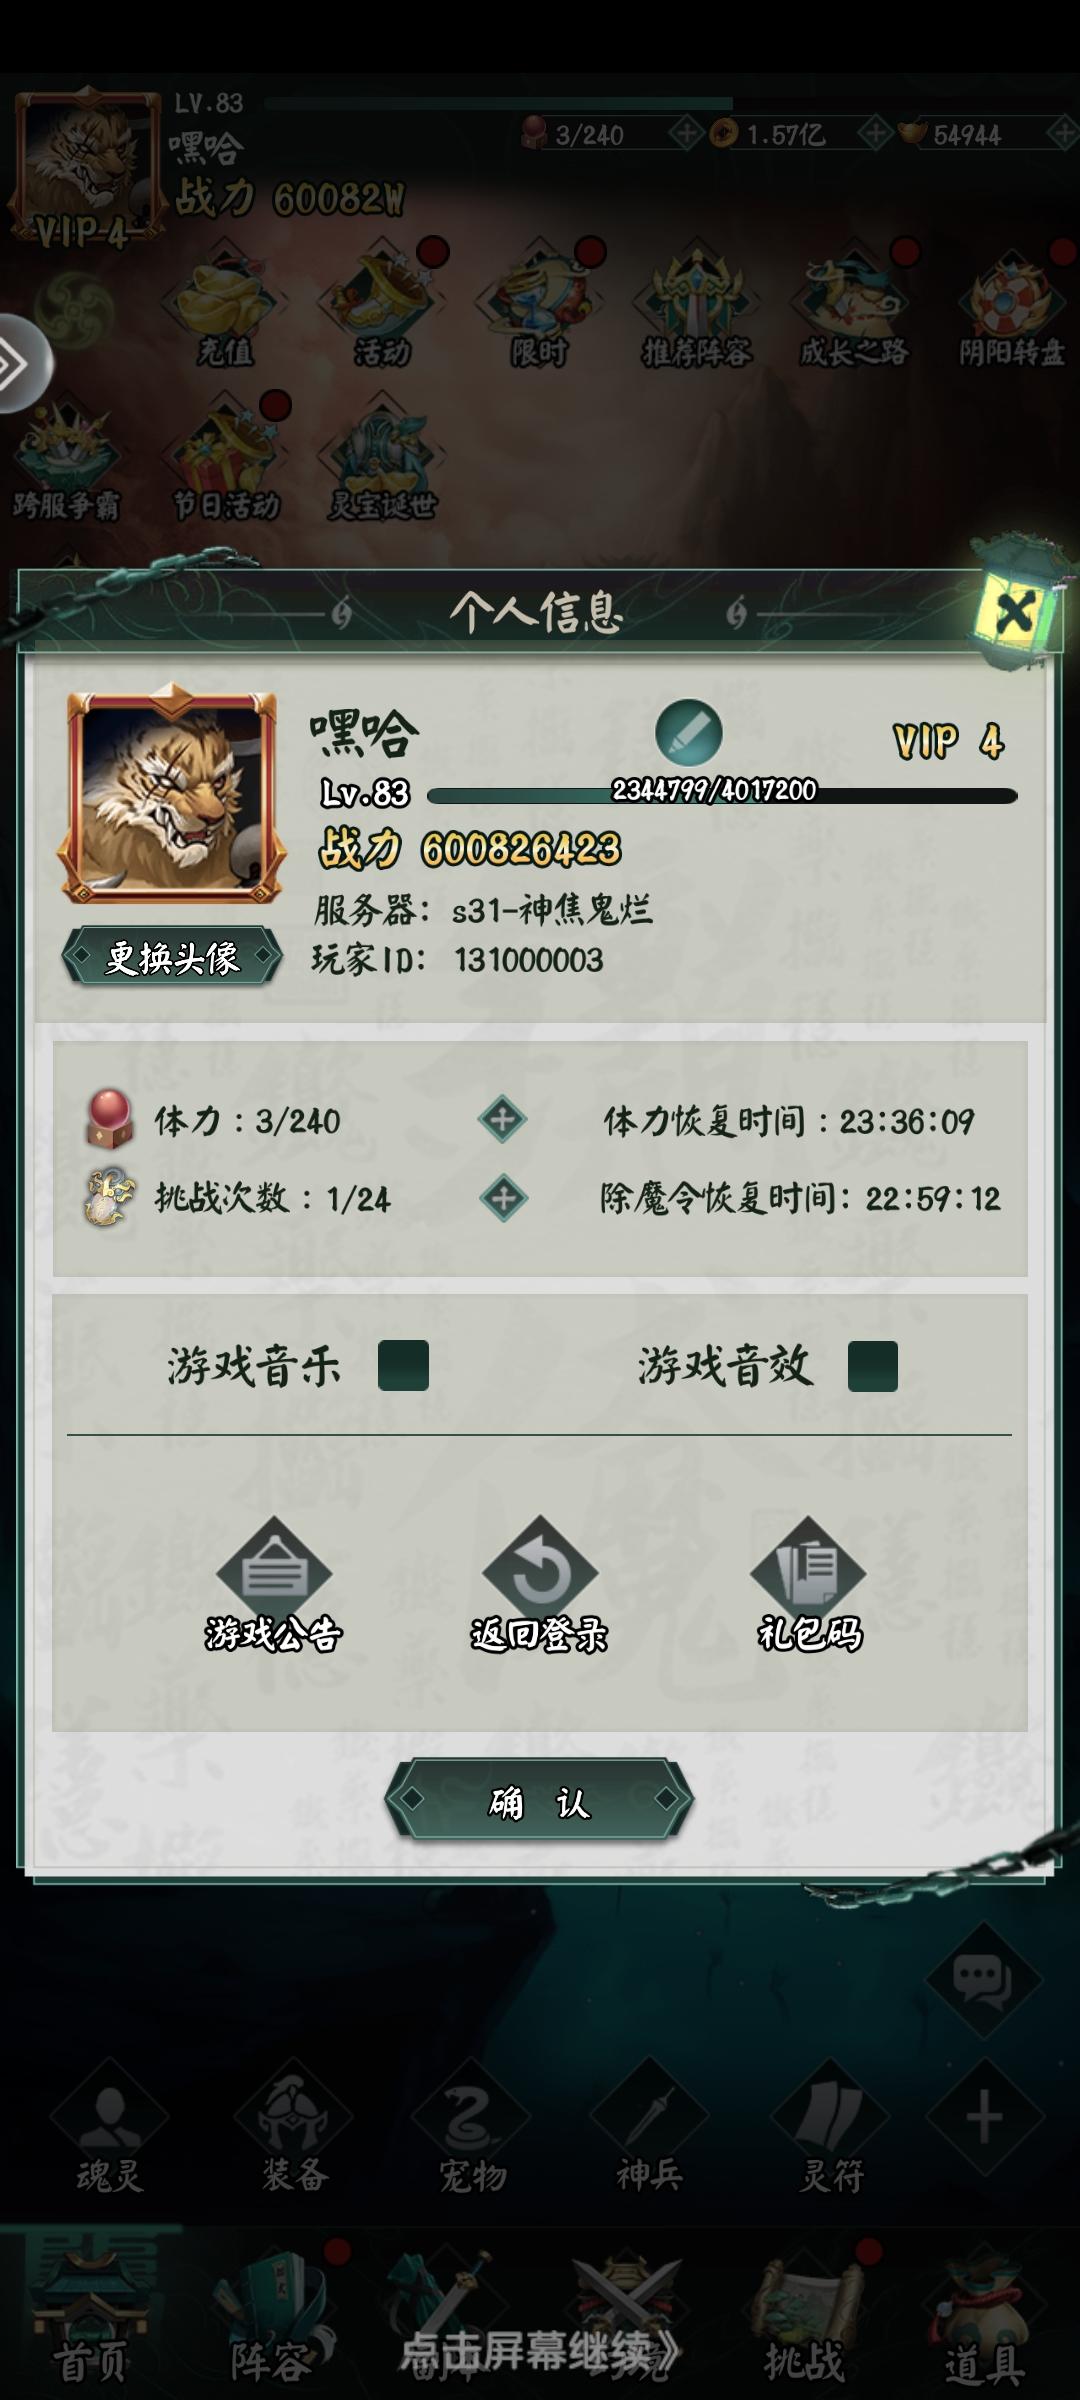Viewport: 1080px width, 2400px height.
Task: Select the 返回登录 return-to-login icon
Action: (539, 1585)
